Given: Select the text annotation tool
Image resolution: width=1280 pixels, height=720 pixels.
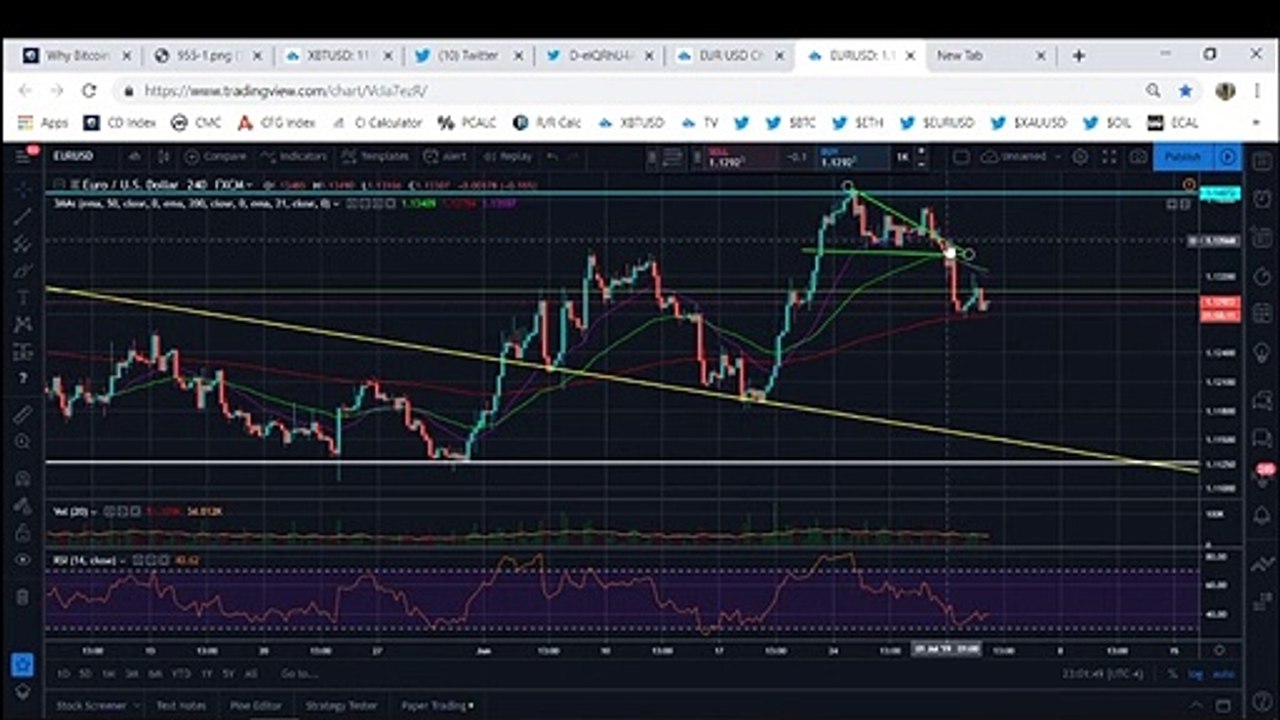Looking at the screenshot, I should [x=22, y=297].
